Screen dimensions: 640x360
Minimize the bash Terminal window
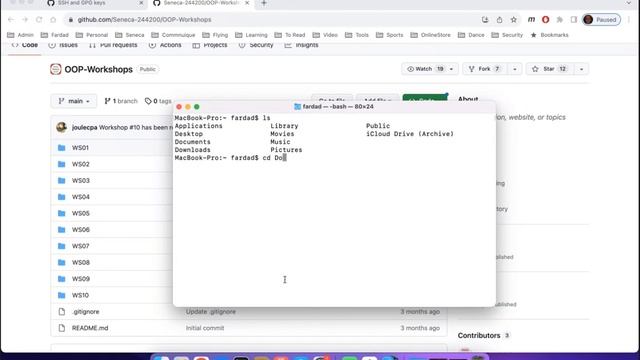point(188,107)
